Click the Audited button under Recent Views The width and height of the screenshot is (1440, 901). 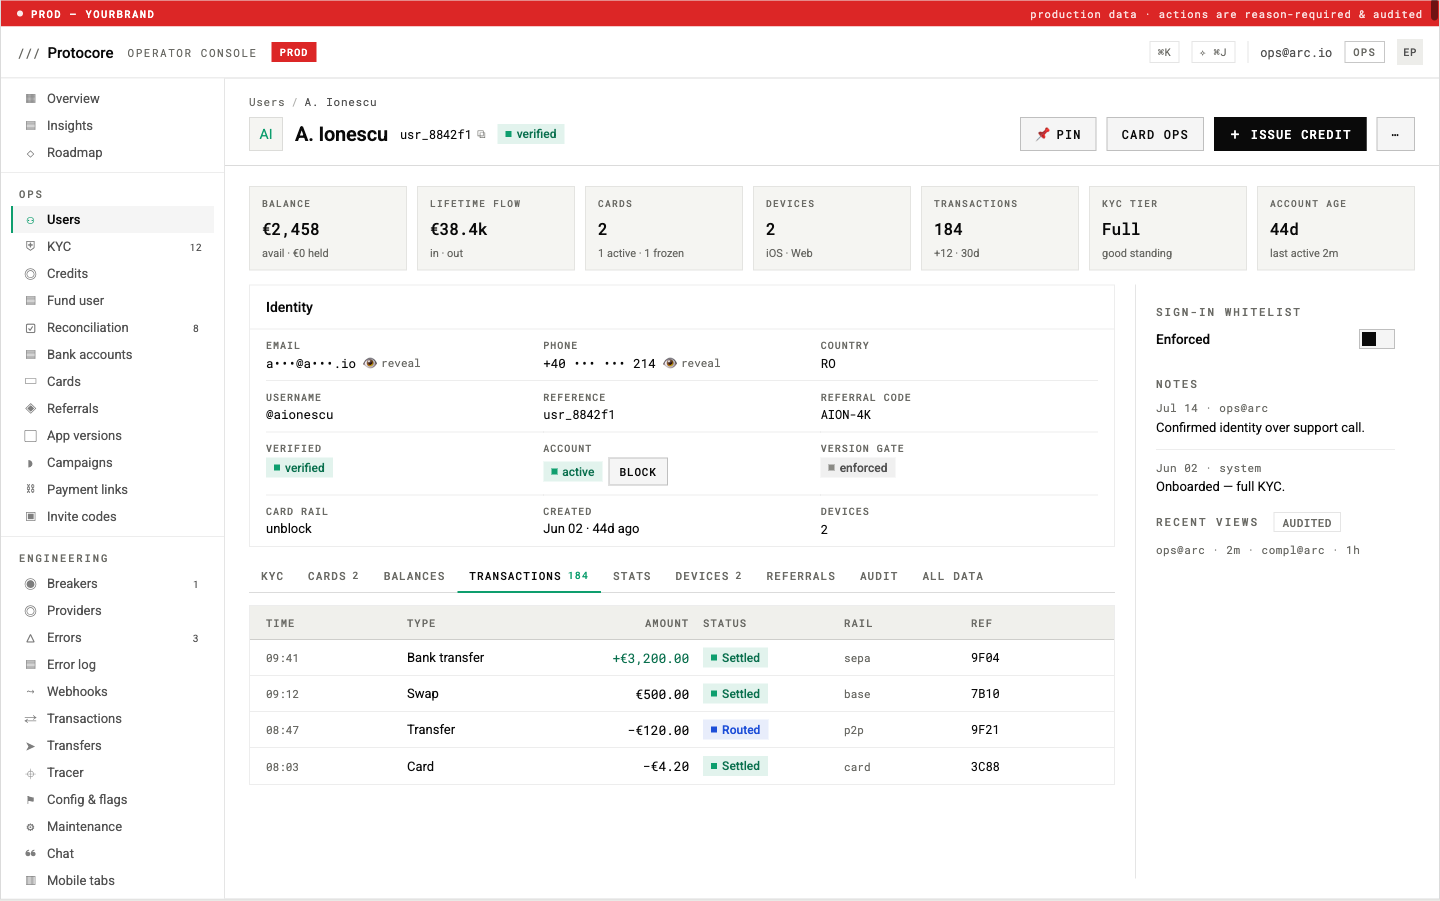pyautogui.click(x=1307, y=523)
